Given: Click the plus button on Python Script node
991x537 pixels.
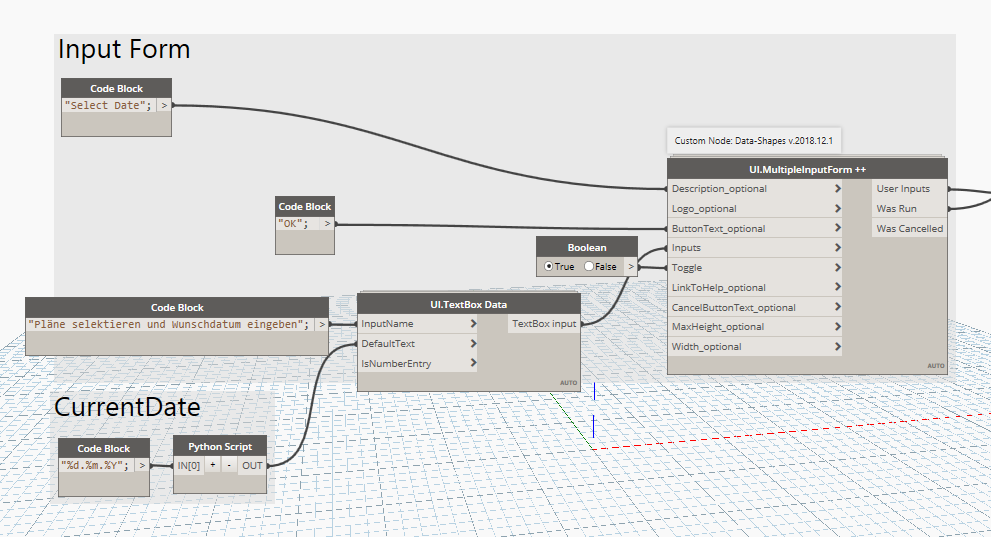Looking at the screenshot, I should click(x=212, y=465).
